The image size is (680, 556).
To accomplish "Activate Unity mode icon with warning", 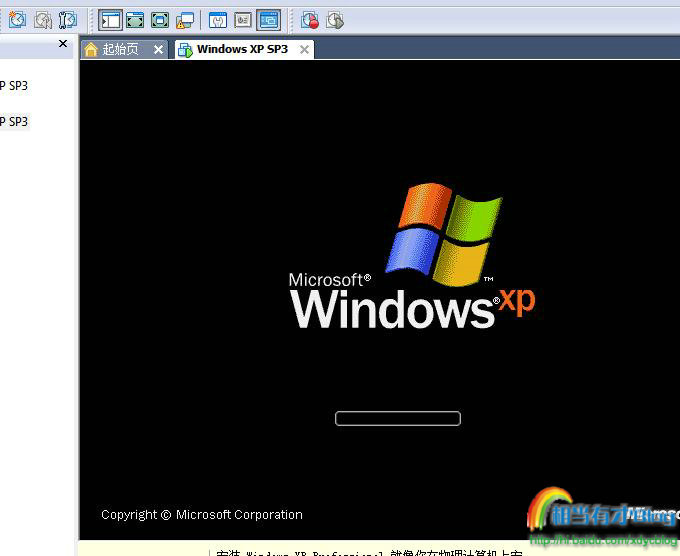I will point(185,20).
